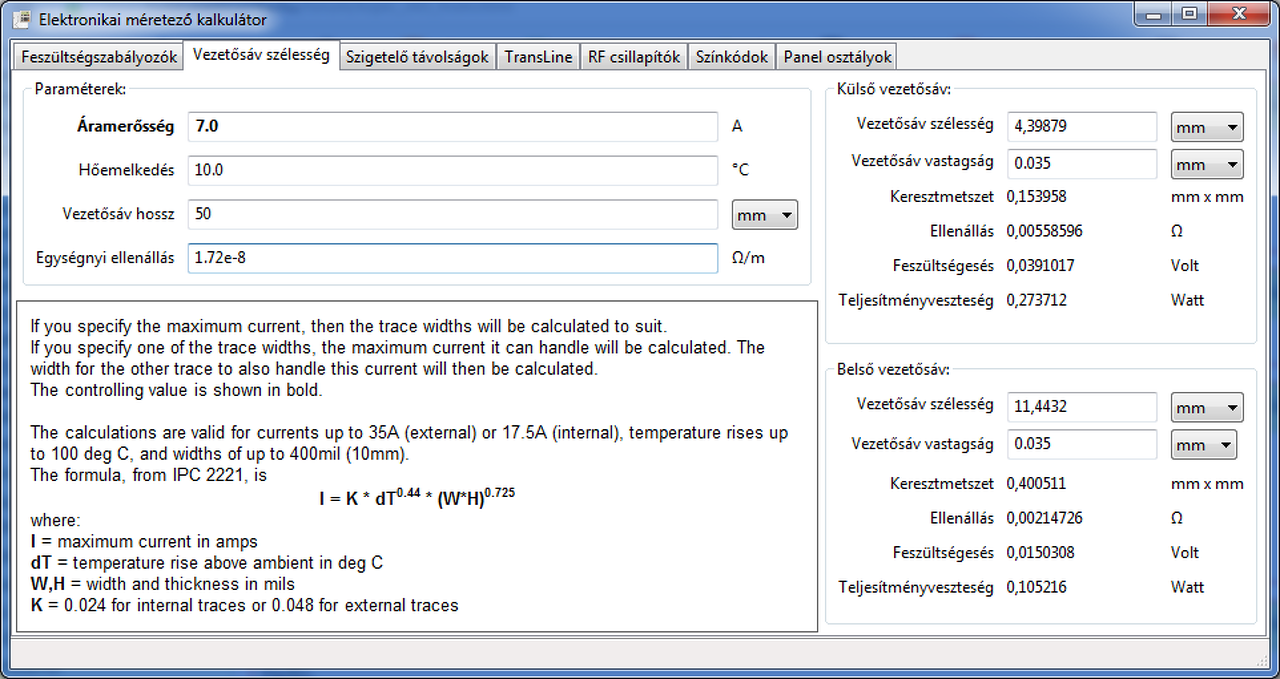Open the TransLine tab
This screenshot has width=1280, height=679.
(x=538, y=57)
